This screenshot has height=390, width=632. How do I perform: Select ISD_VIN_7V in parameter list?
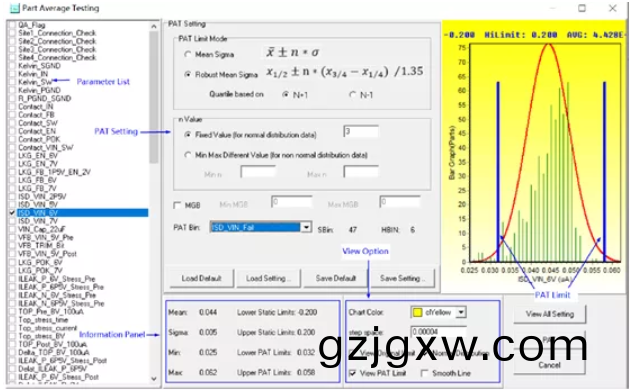coord(38,221)
